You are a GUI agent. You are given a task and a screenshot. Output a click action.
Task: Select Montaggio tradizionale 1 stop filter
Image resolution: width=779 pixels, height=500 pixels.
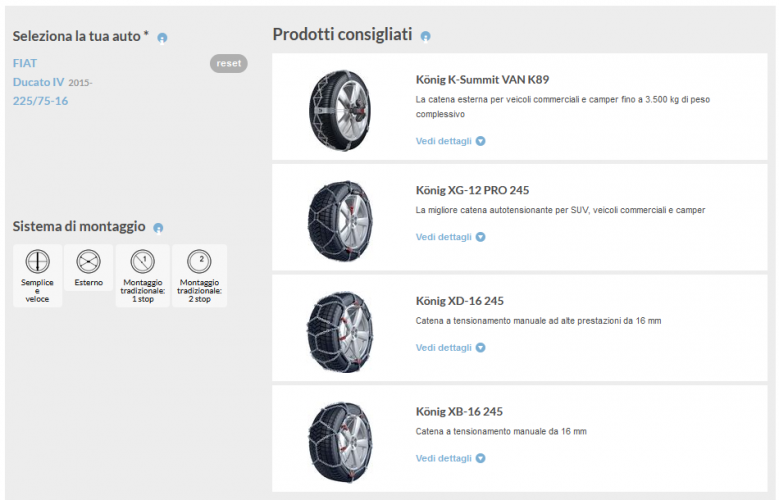[x=143, y=274]
